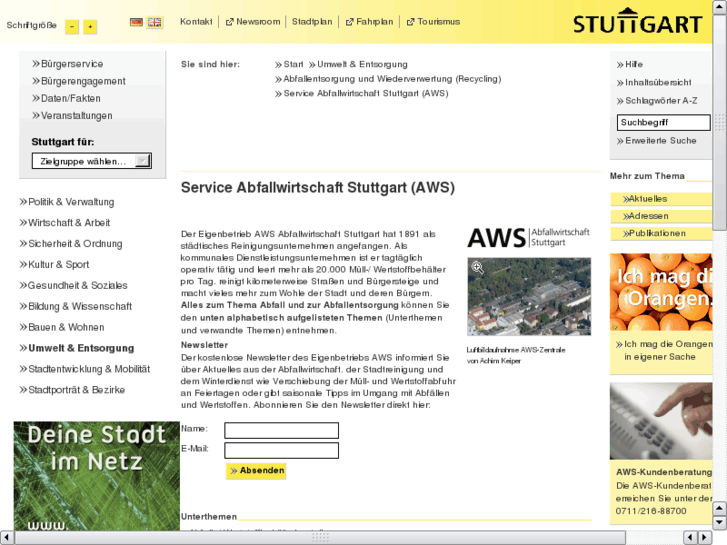Open the aerial AWS-Zentrale photo
Viewport: 727px width, 545px height.
(529, 296)
